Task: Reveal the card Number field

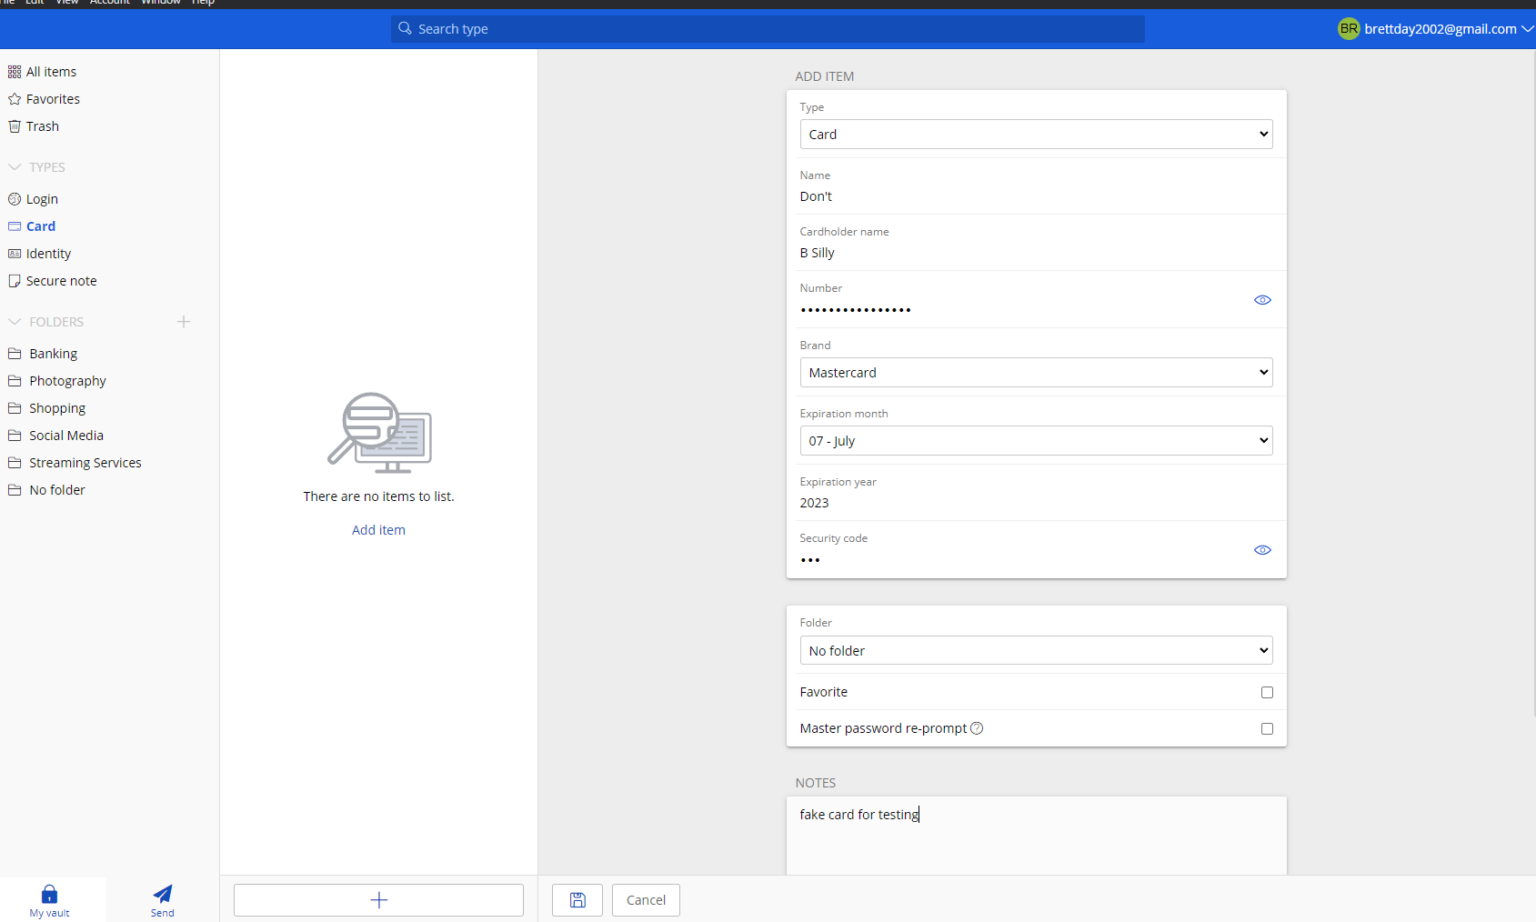Action: click(1262, 300)
